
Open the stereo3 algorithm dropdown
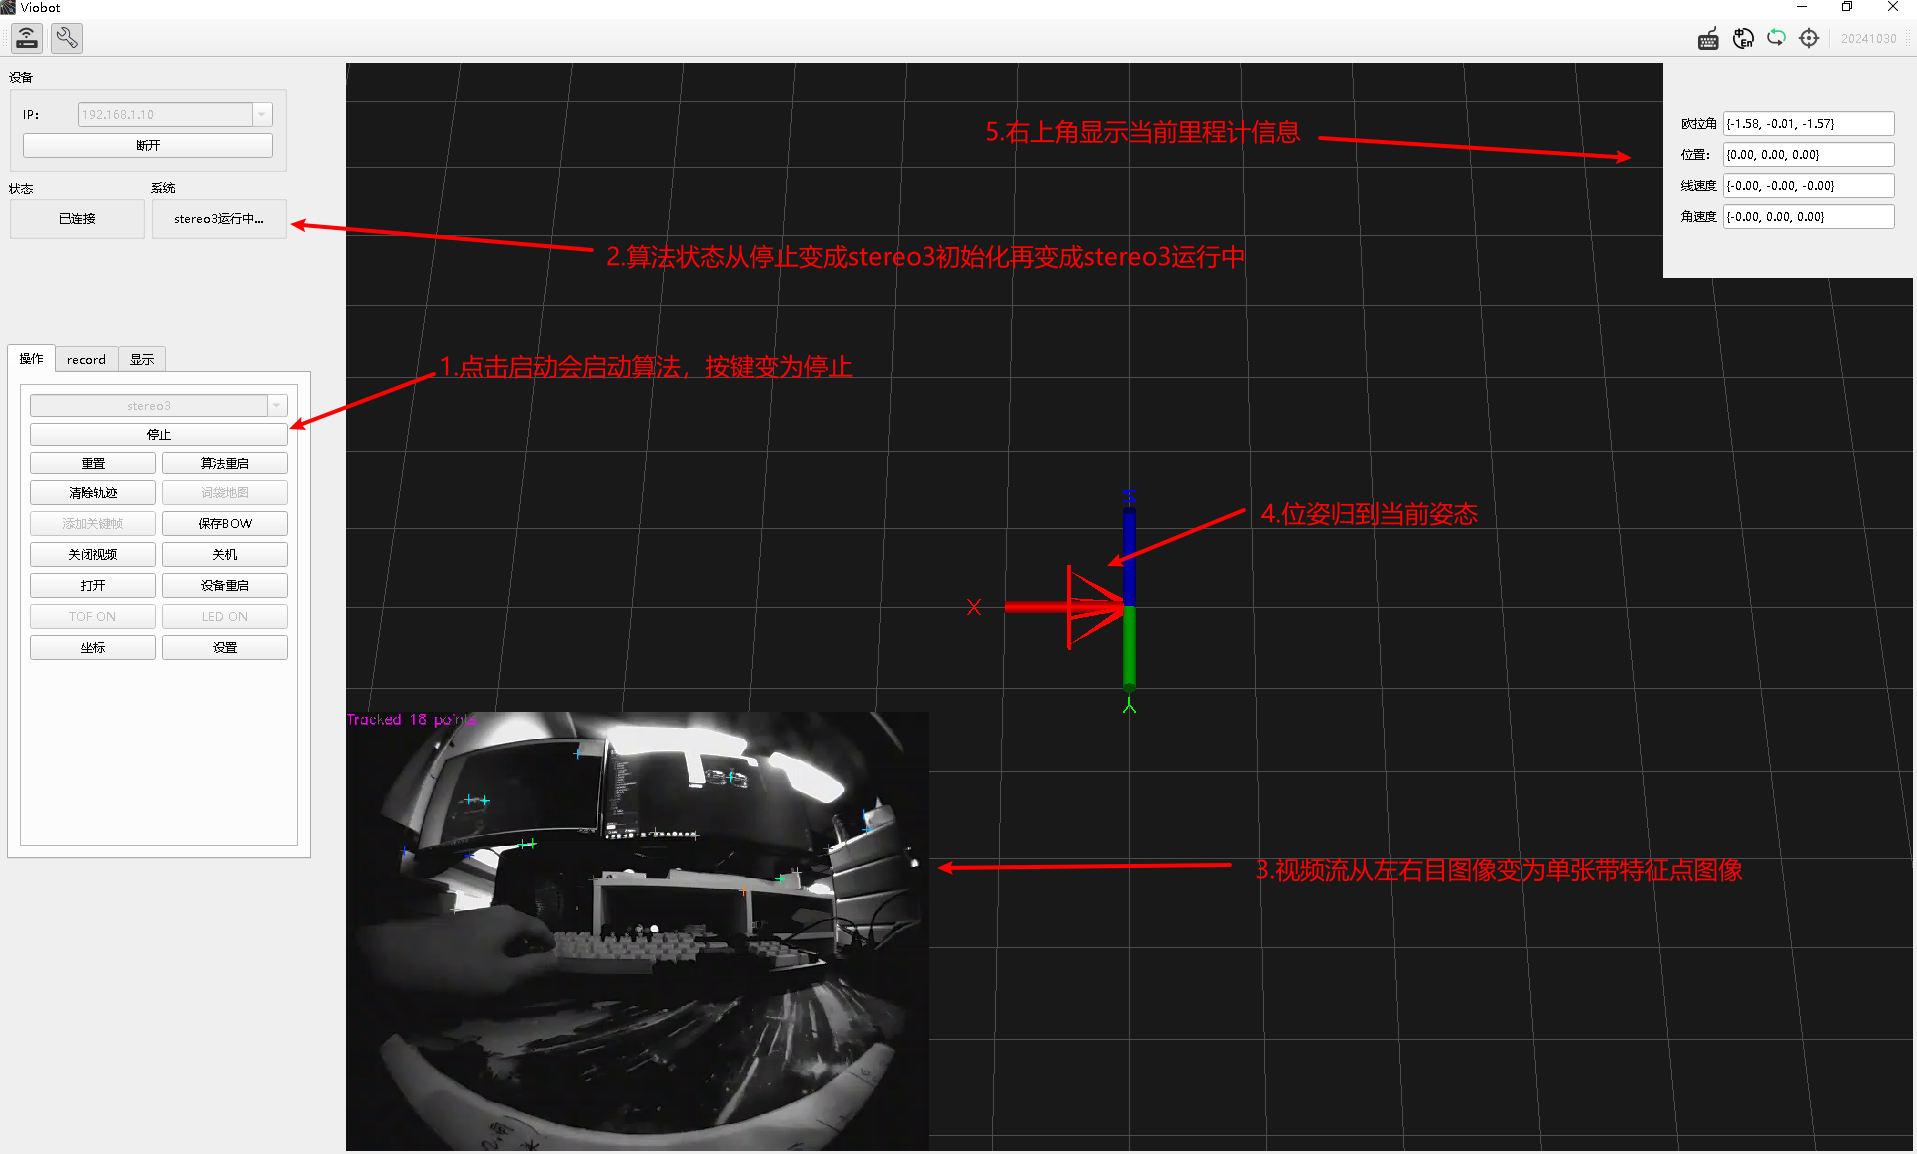coord(159,405)
